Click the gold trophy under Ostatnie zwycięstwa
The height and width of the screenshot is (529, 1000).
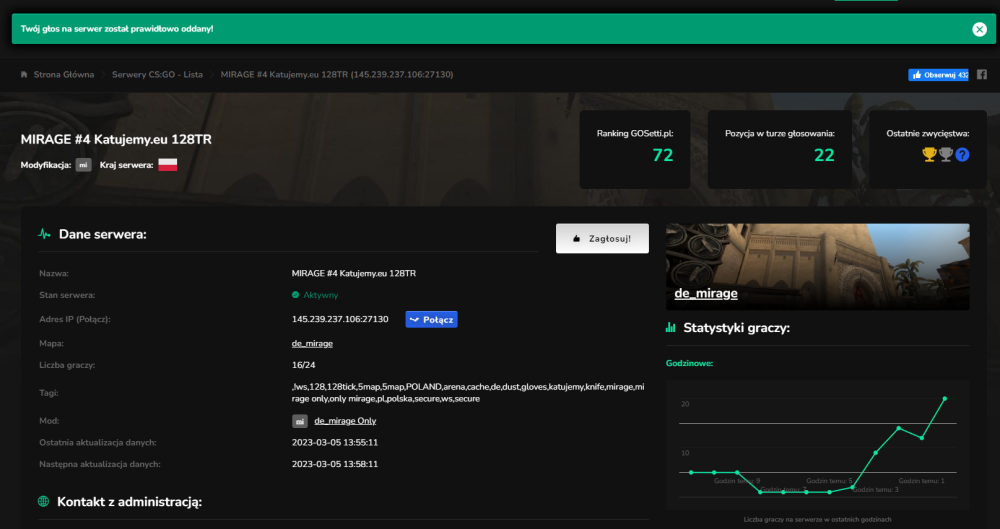[929, 154]
